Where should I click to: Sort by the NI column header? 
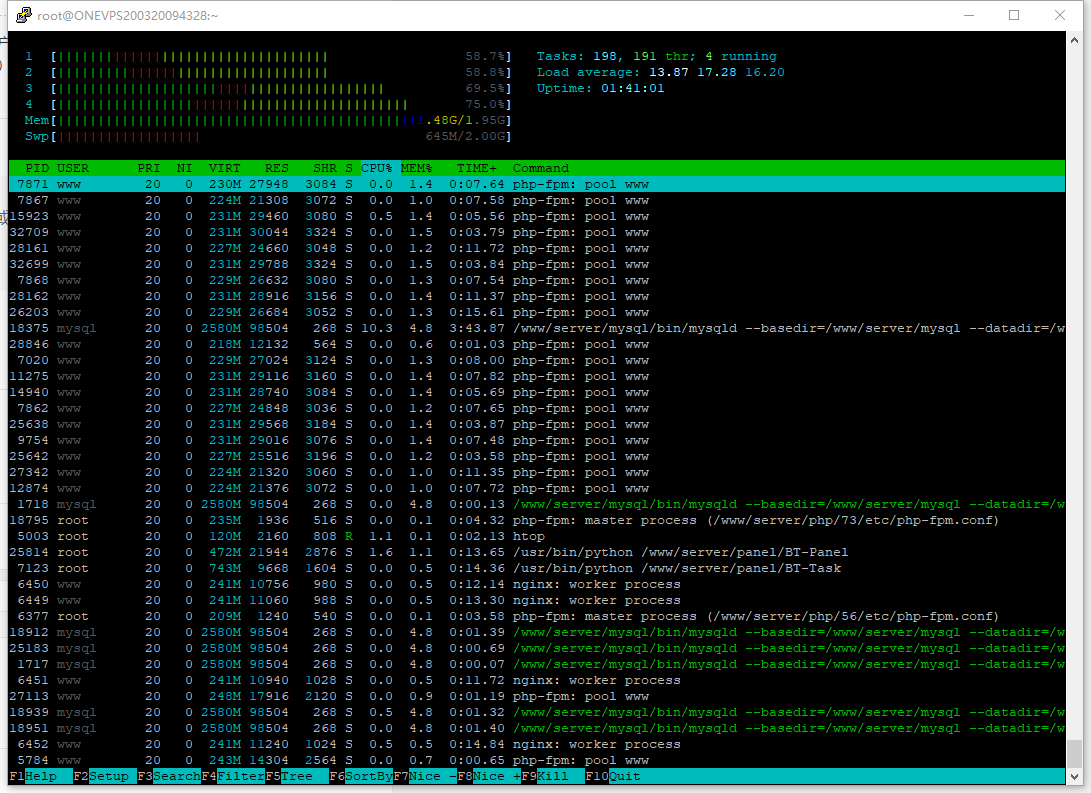(184, 168)
